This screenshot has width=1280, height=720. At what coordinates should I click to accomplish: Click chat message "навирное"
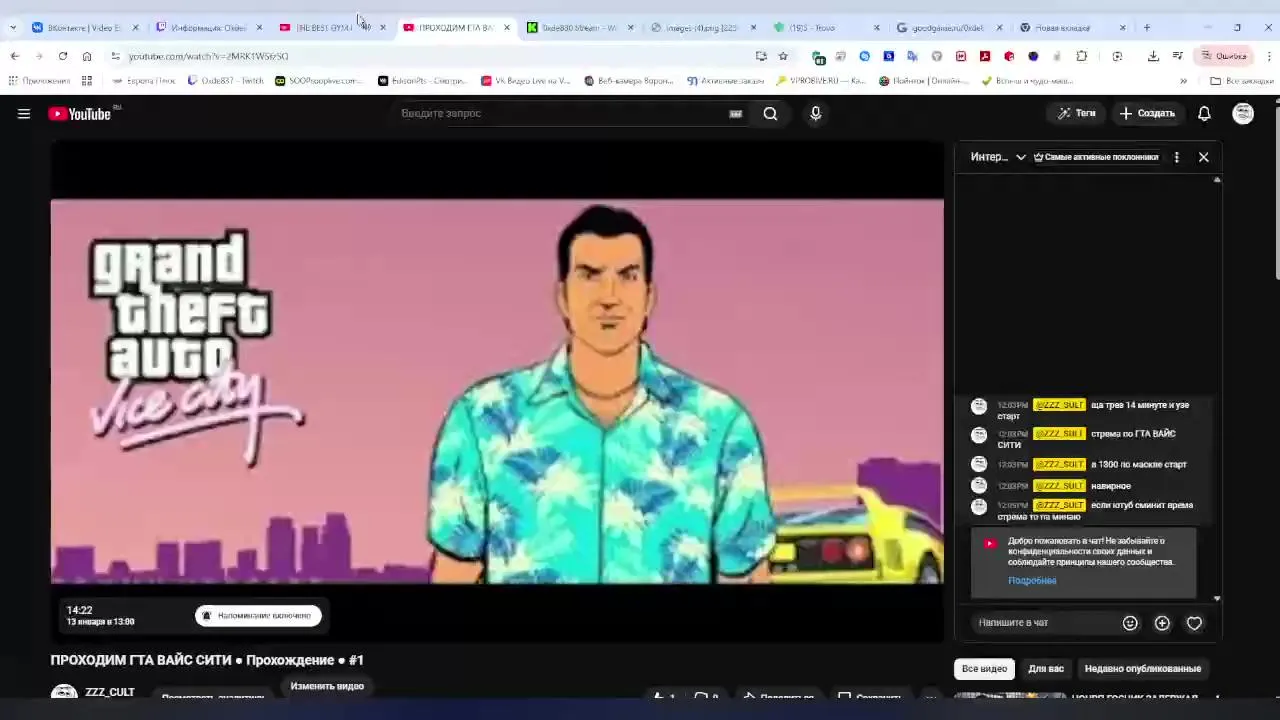(1111, 486)
